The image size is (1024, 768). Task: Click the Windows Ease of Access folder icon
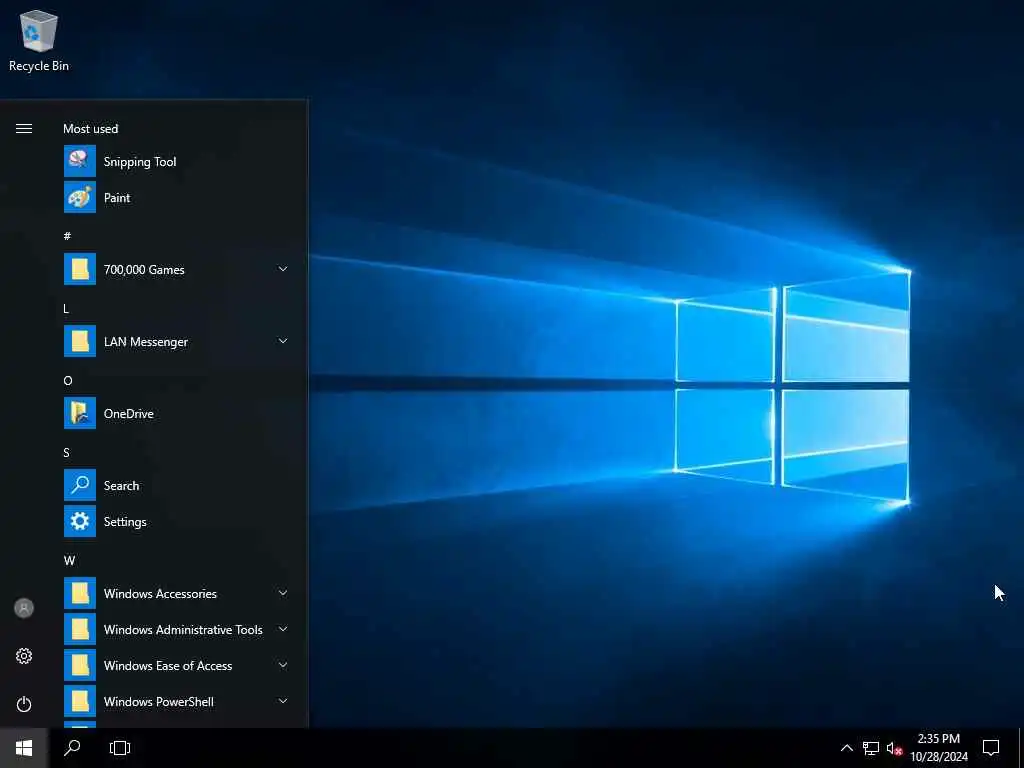pos(80,665)
